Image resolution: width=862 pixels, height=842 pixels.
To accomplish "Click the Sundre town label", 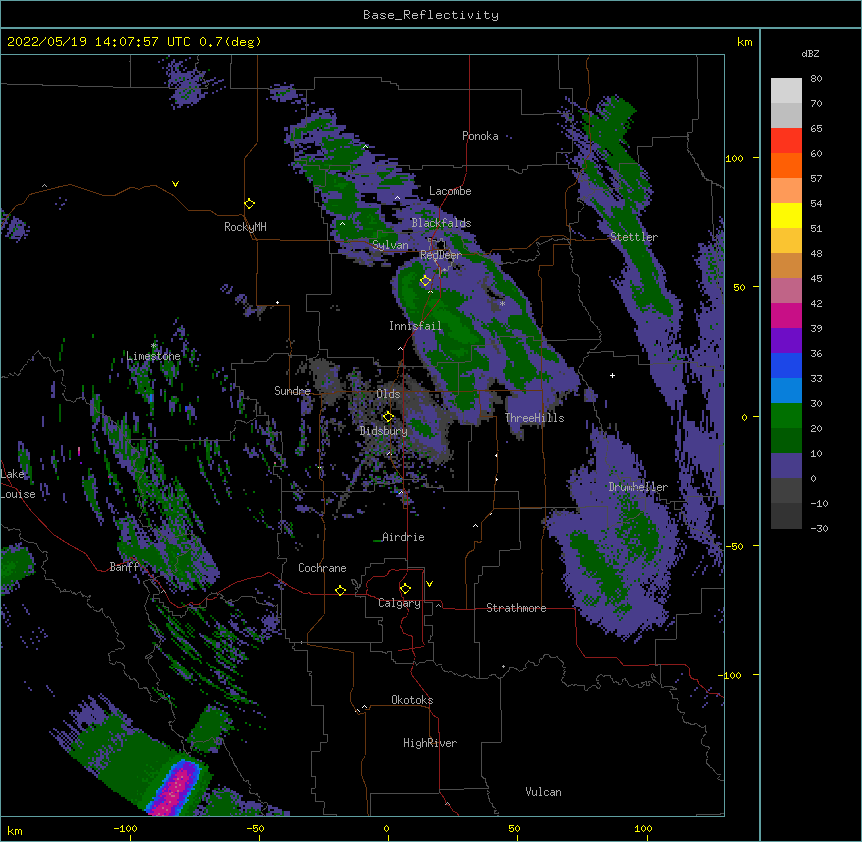I will 292,391.
